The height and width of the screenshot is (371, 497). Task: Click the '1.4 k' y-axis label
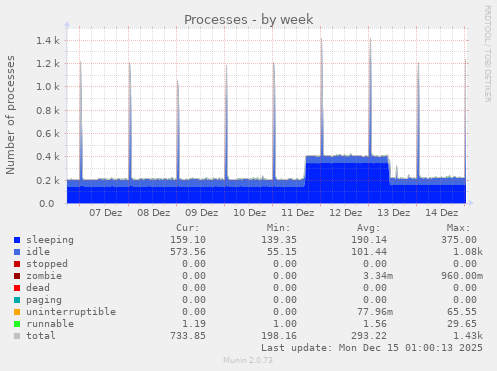48,41
